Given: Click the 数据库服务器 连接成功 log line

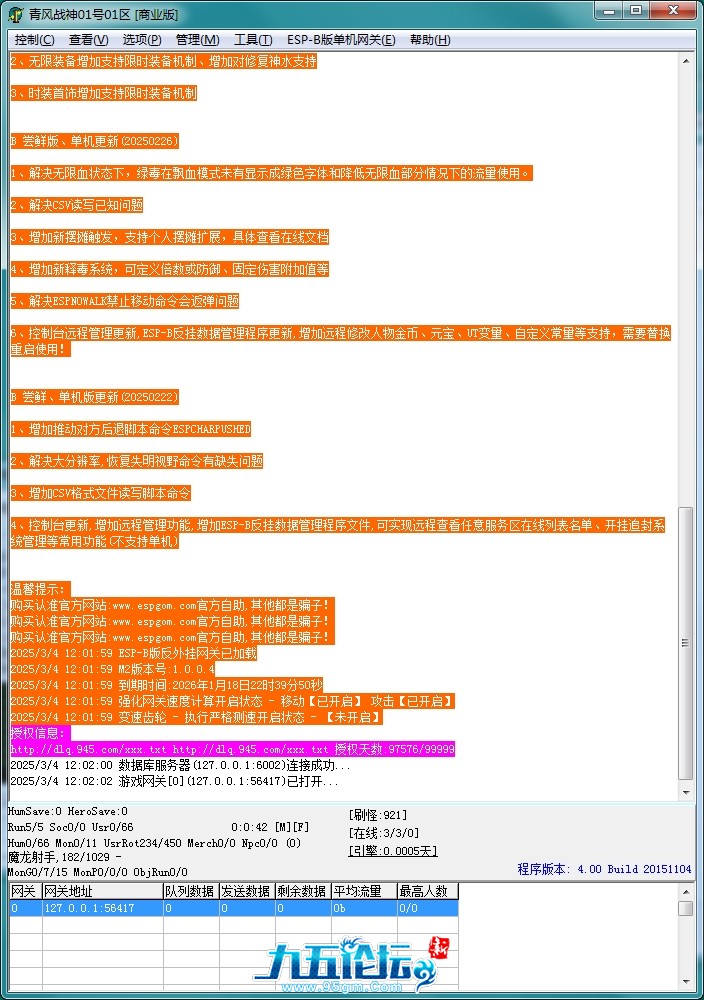Looking at the screenshot, I should pos(180,765).
